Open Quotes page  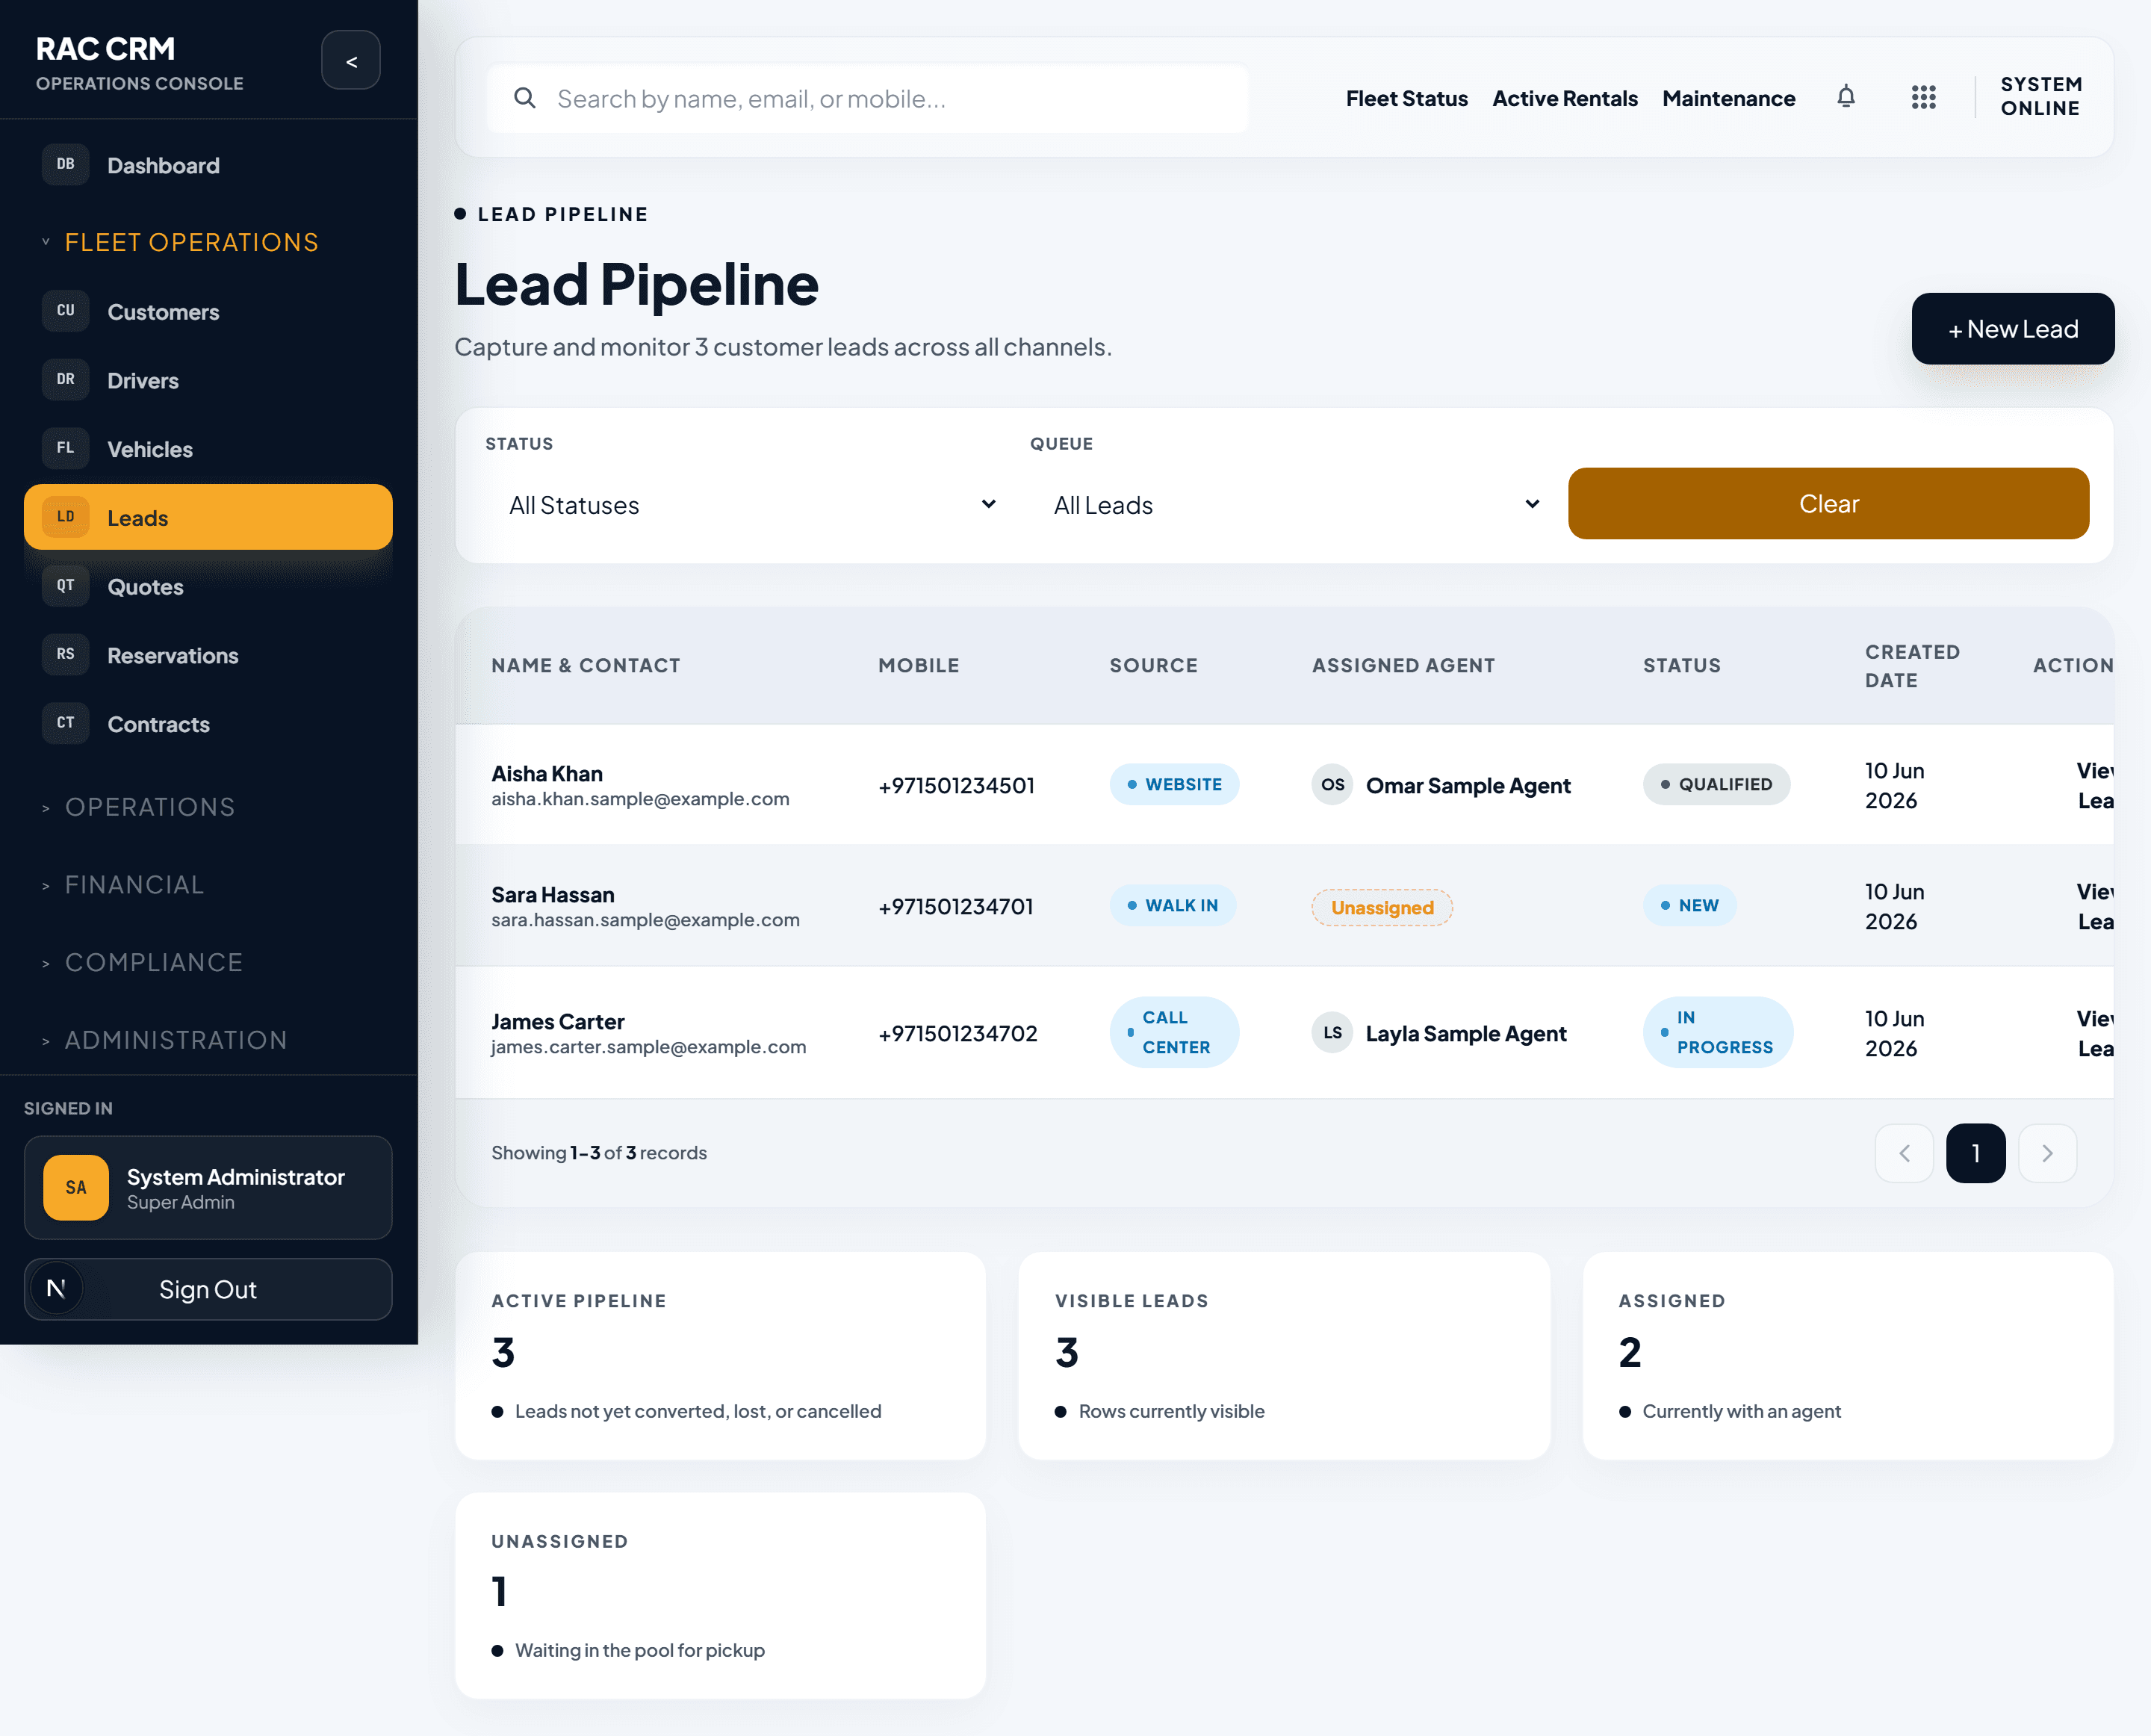[208, 587]
